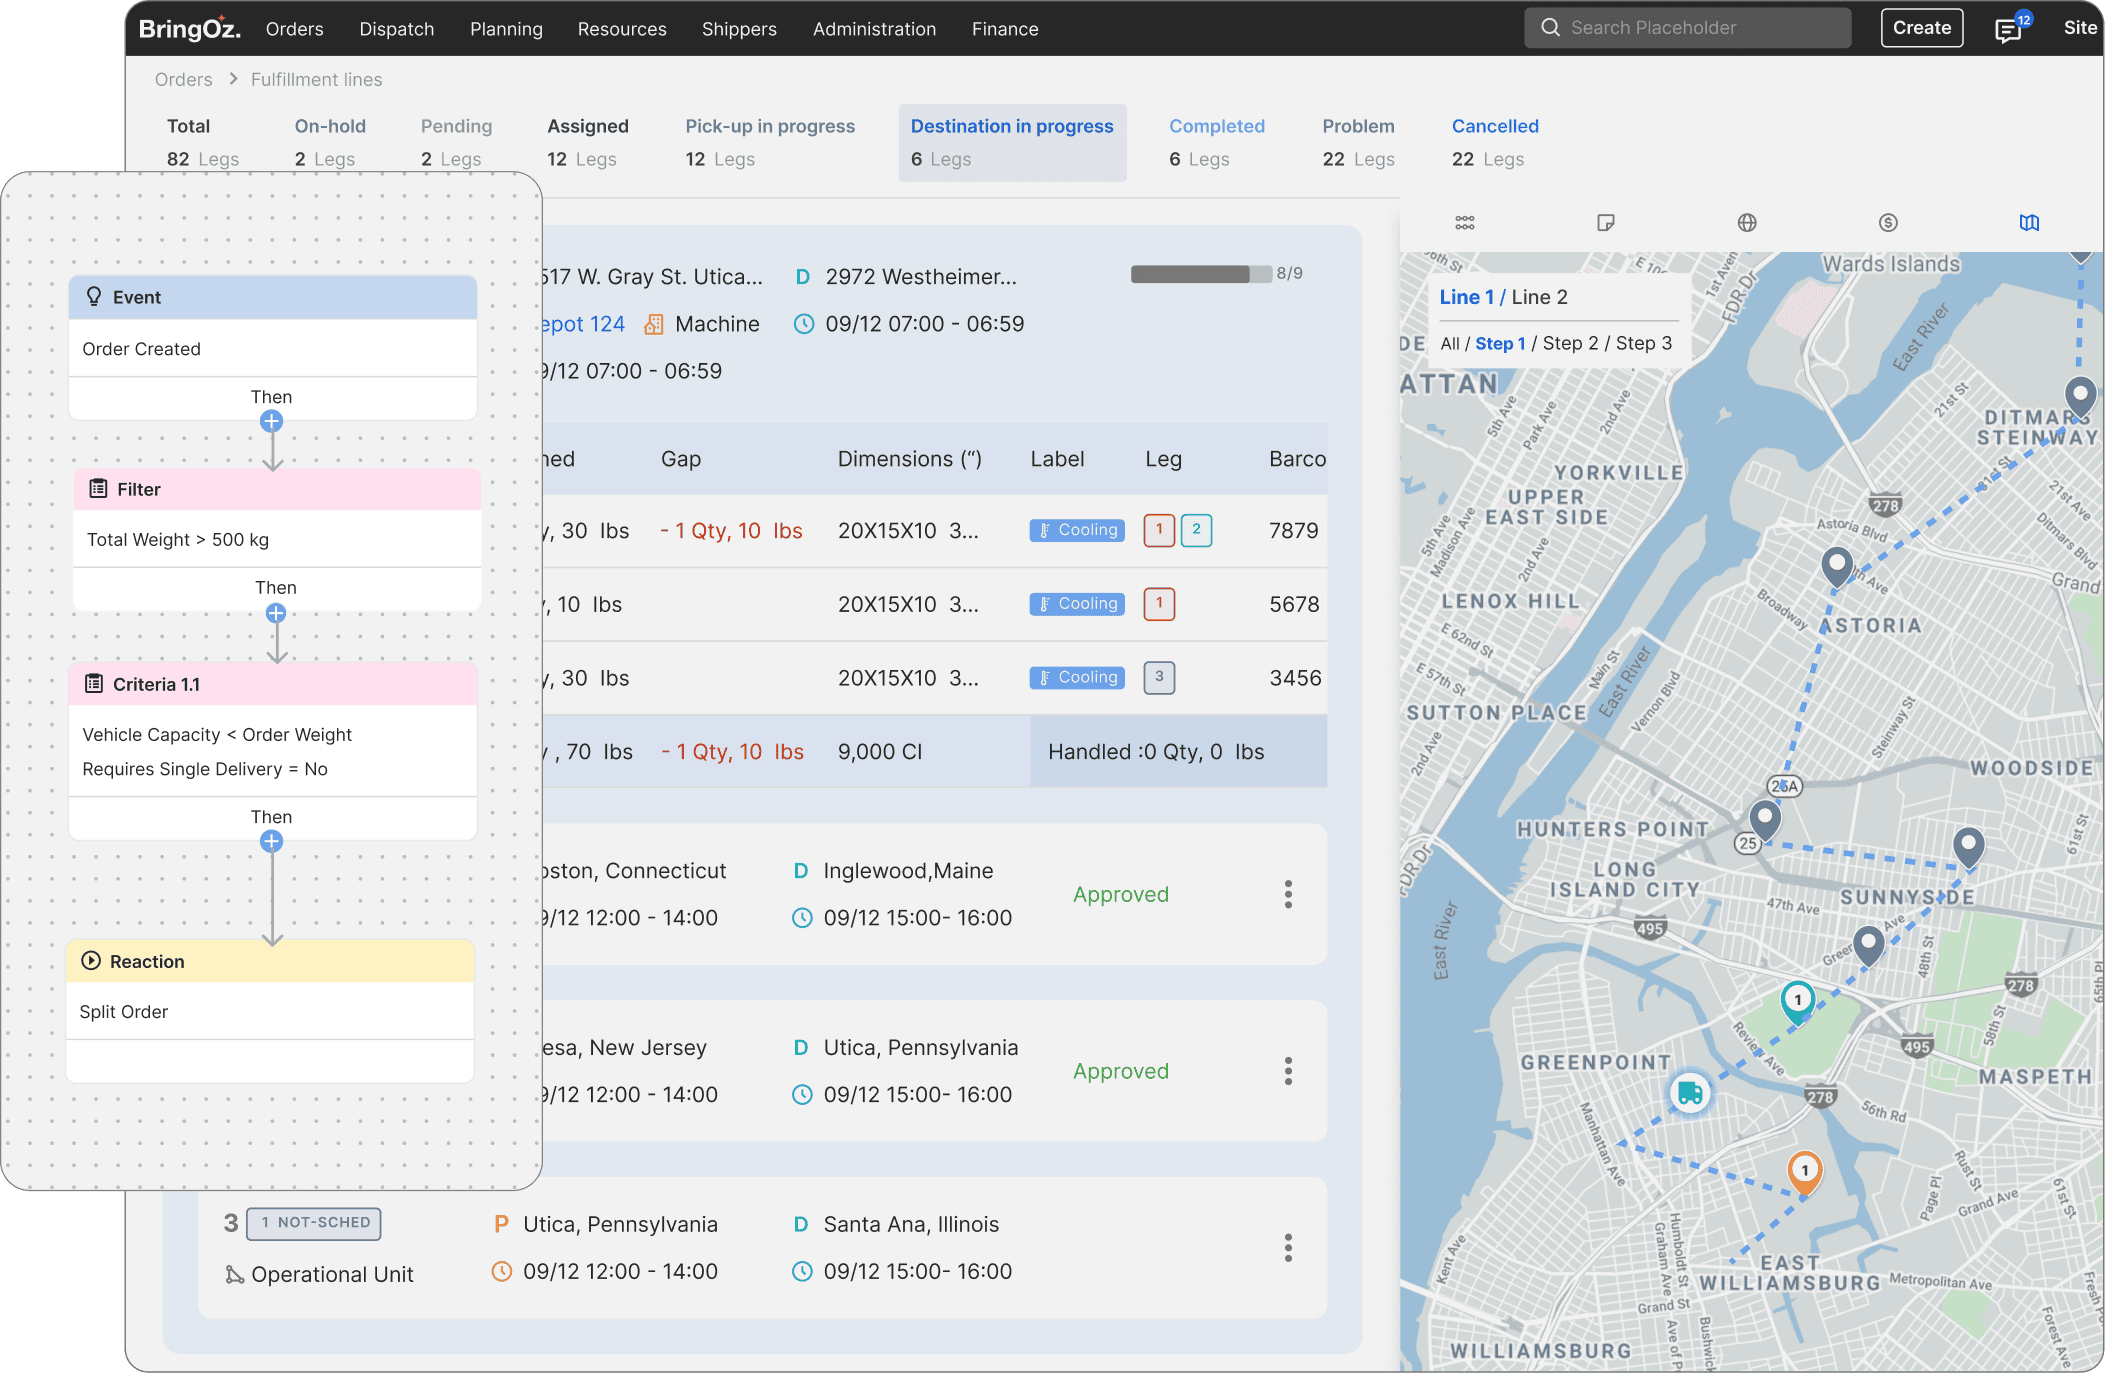Click the orange pin numbered 1 on map
This screenshot has height=1373, width=2105.
click(1805, 1171)
